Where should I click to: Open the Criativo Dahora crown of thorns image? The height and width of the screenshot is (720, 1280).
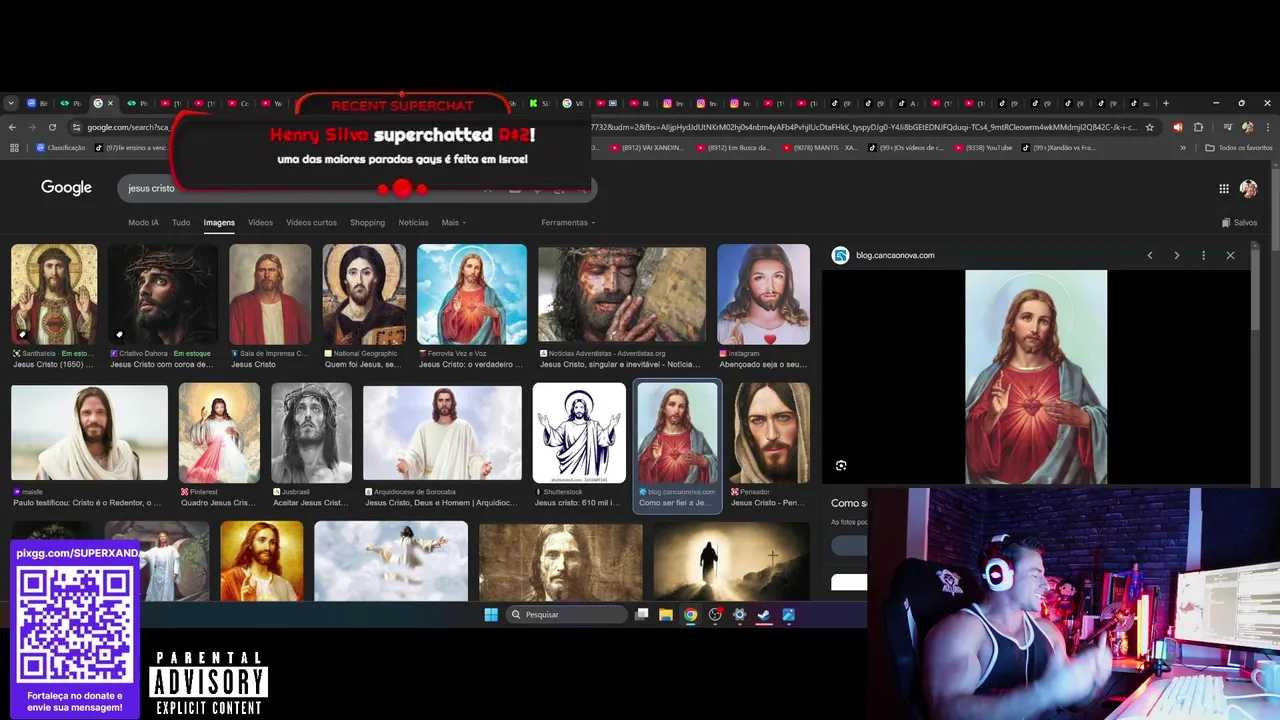coord(162,294)
